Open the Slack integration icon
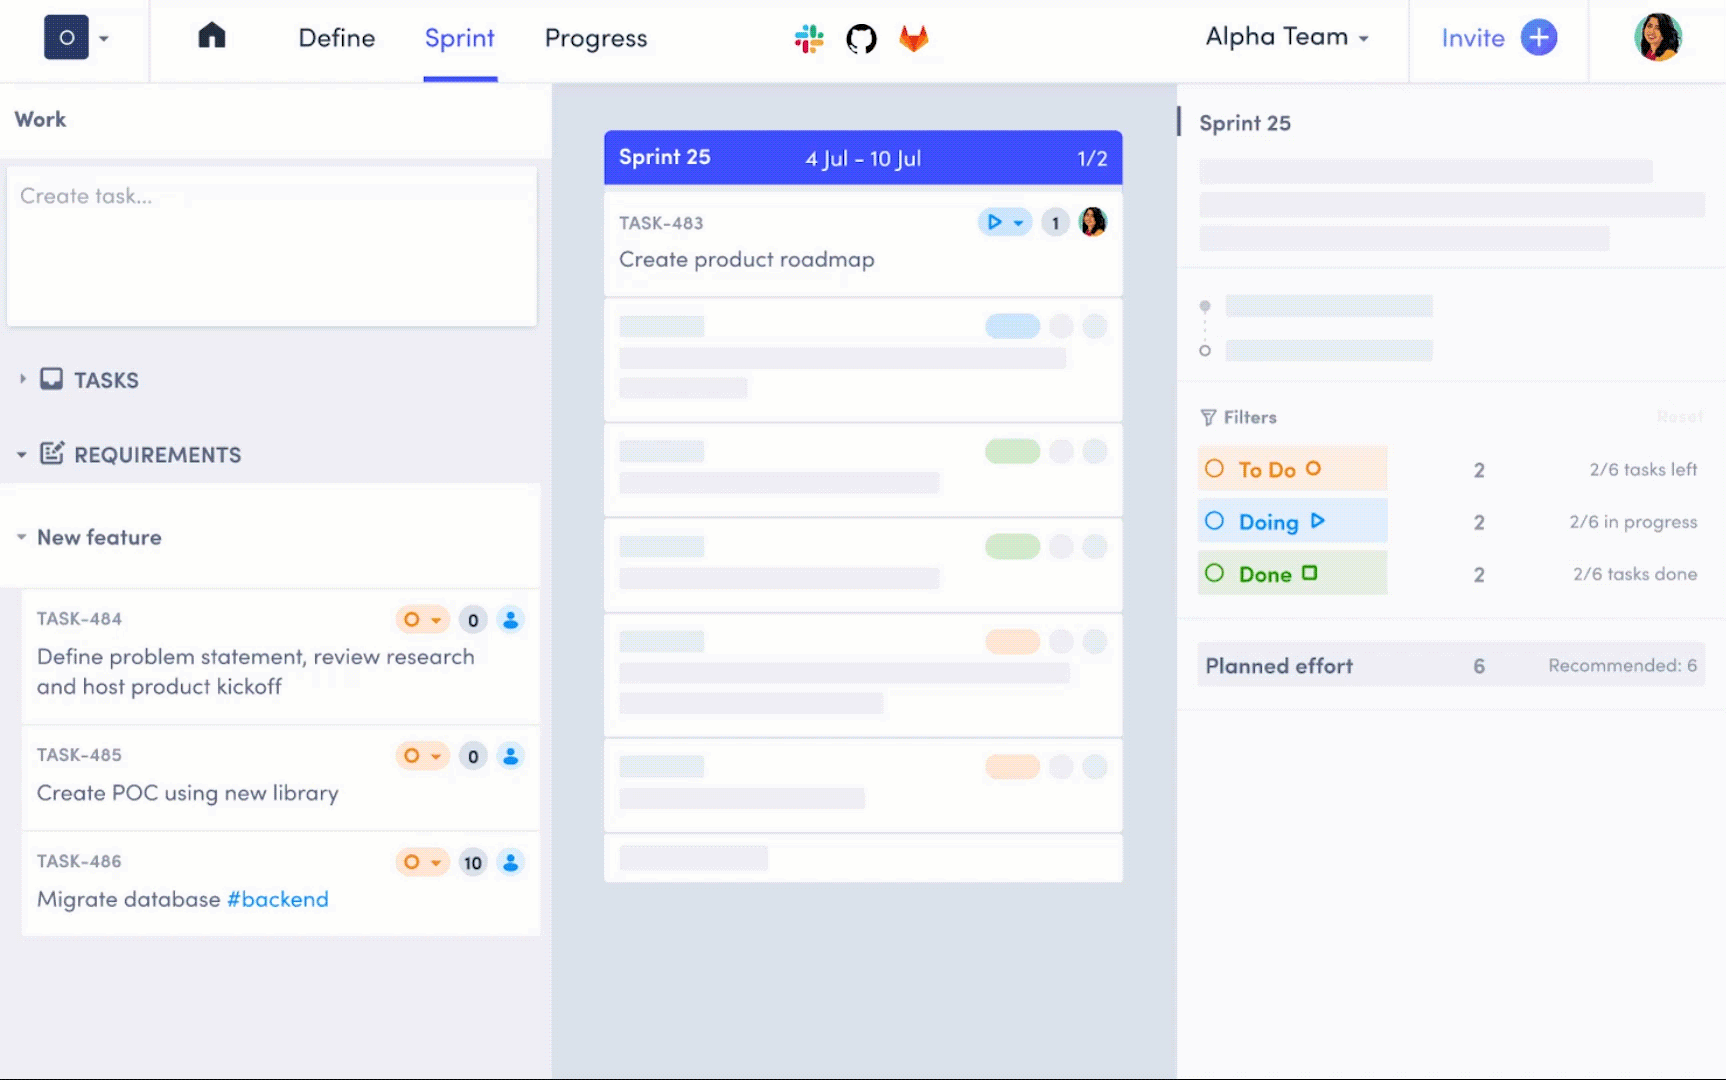This screenshot has height=1080, width=1726. coord(809,38)
